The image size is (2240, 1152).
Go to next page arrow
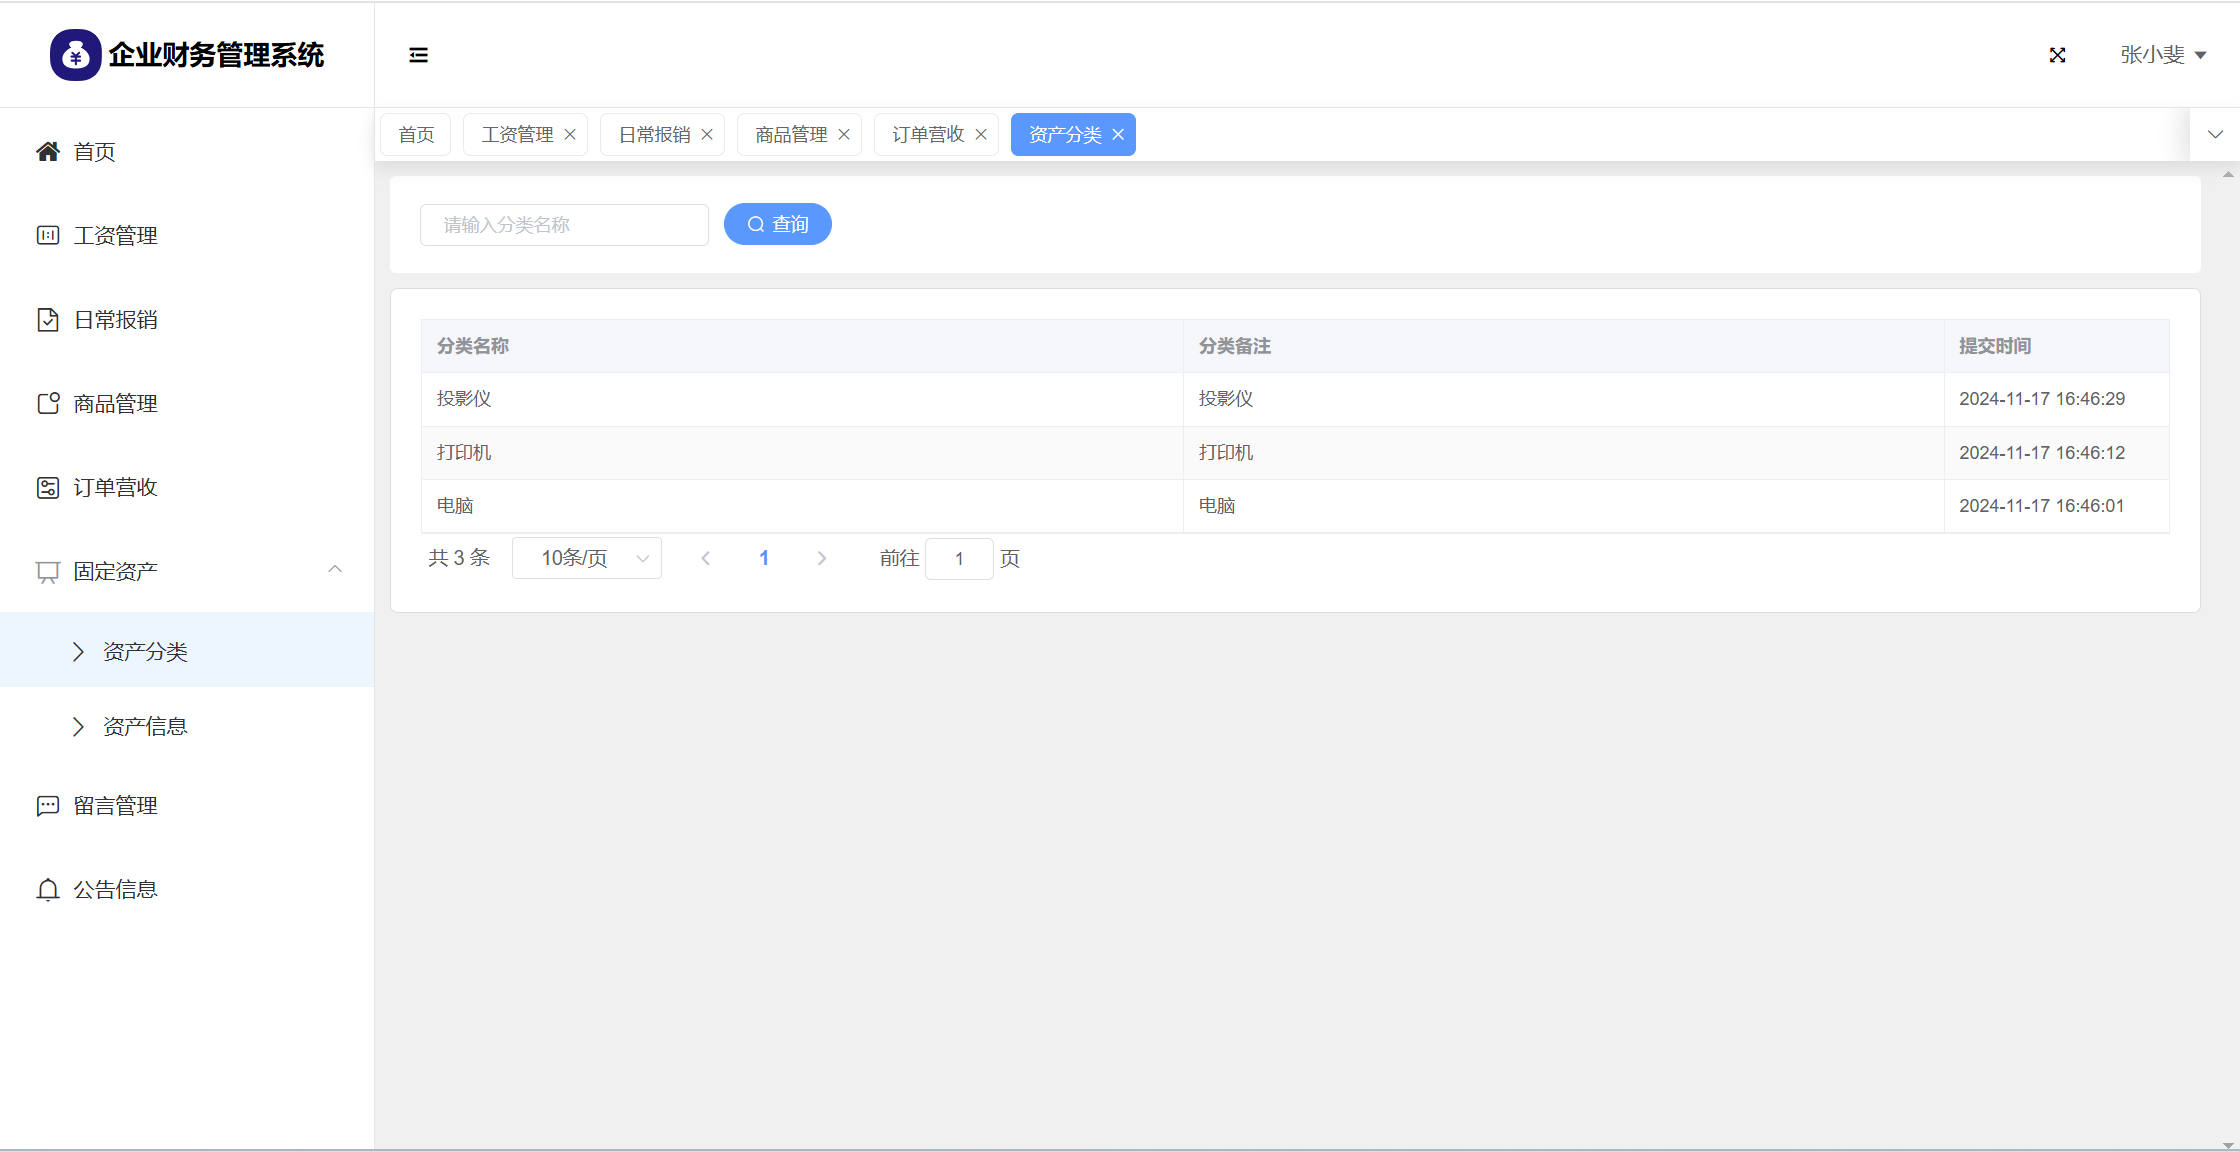(822, 558)
